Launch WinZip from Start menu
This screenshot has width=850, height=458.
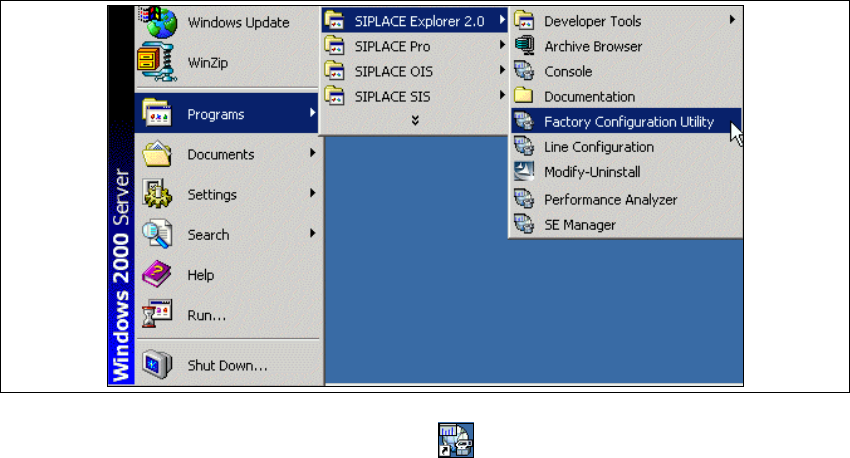pos(227,63)
